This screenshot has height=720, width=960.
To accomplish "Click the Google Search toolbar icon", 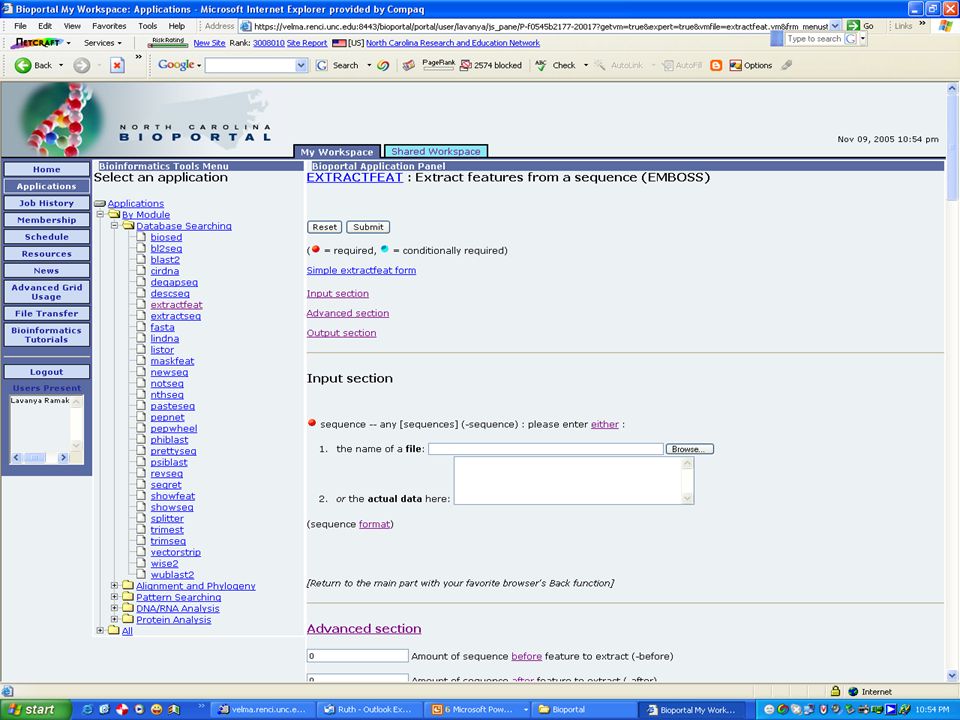I will point(321,66).
